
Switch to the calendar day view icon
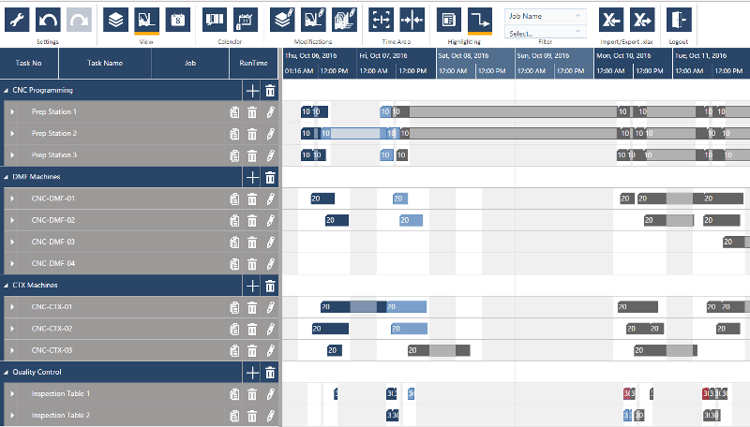tap(177, 20)
